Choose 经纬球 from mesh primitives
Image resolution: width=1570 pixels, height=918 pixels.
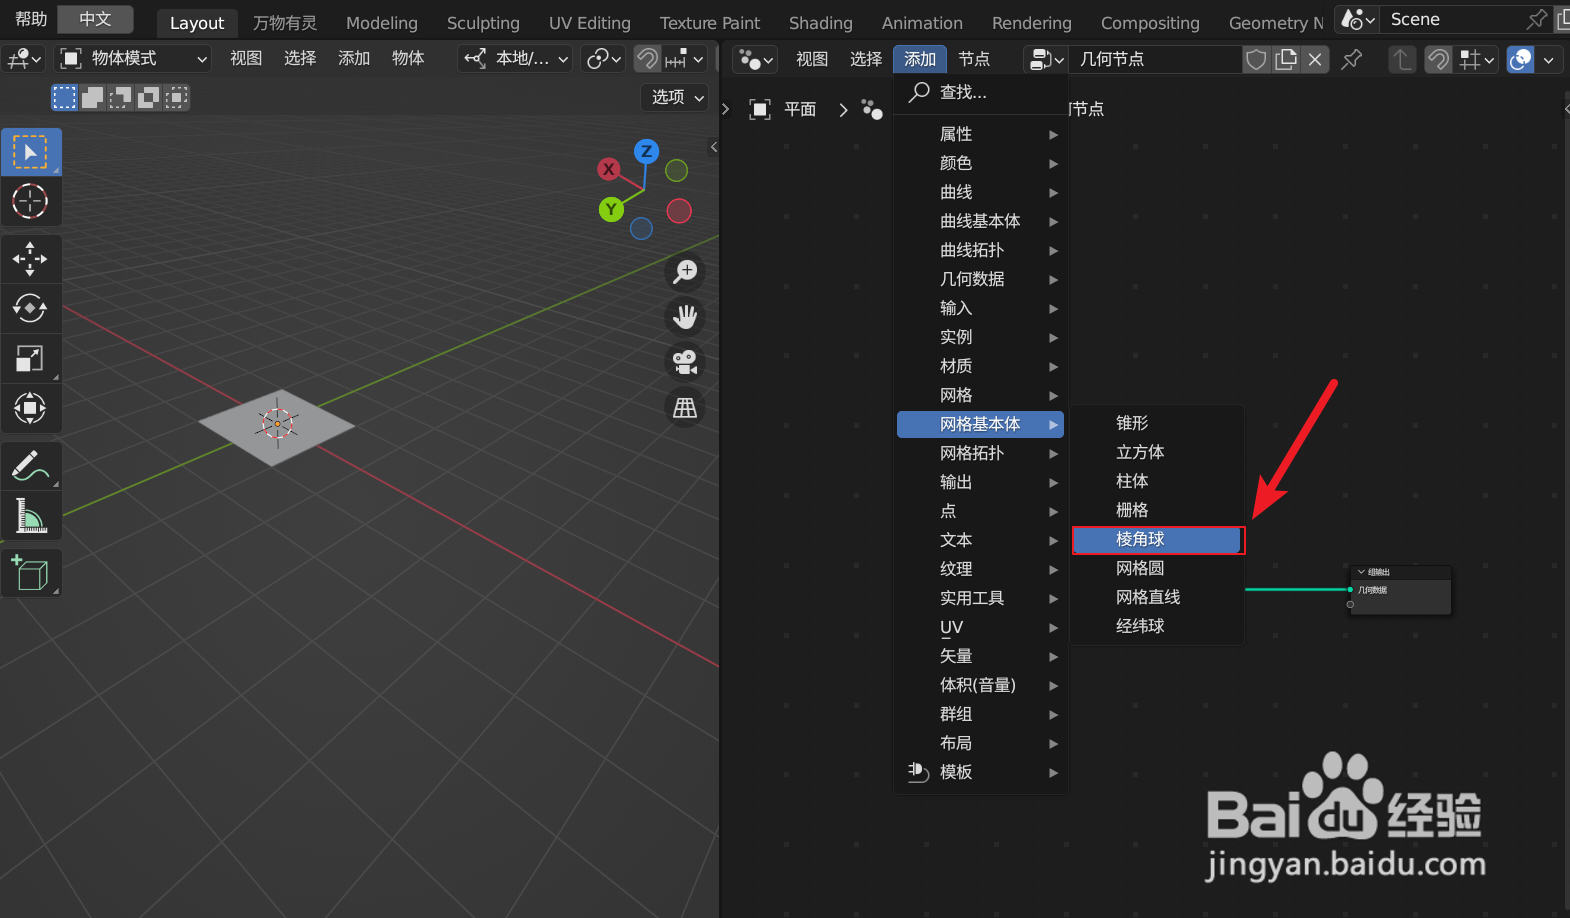pyautogui.click(x=1157, y=626)
